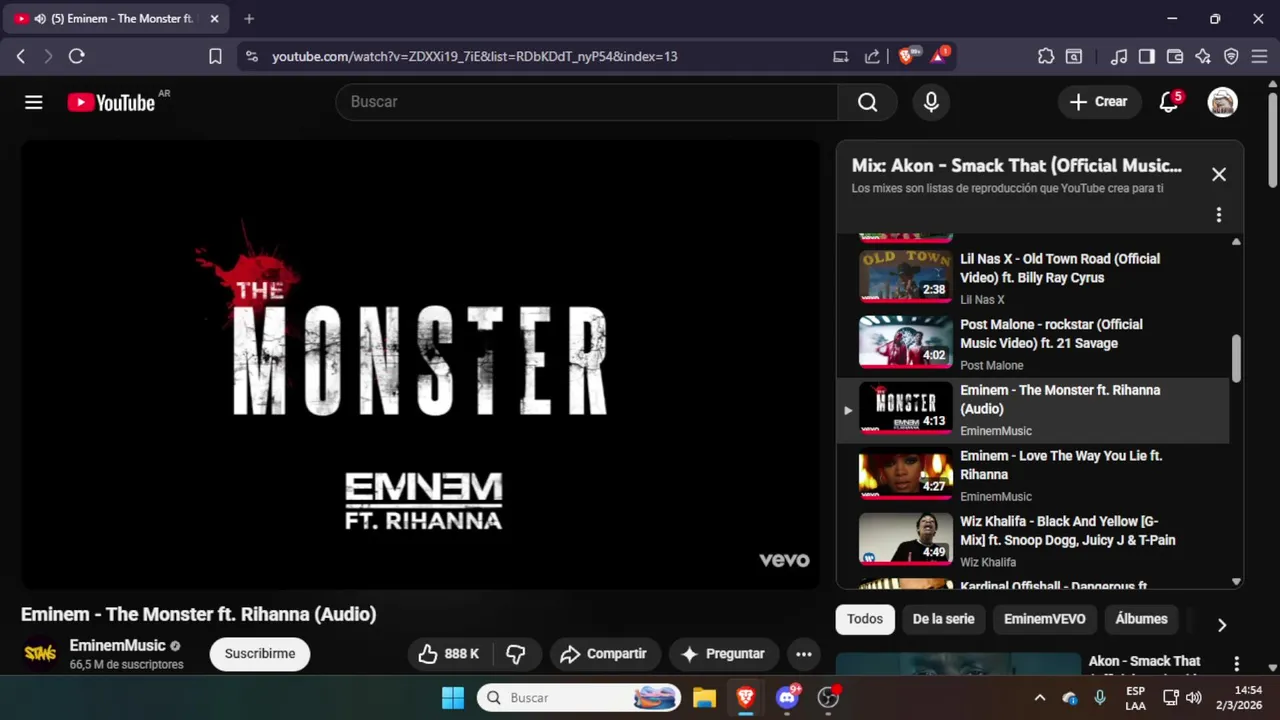
Task: Click the browser address bar URL
Action: (x=474, y=56)
